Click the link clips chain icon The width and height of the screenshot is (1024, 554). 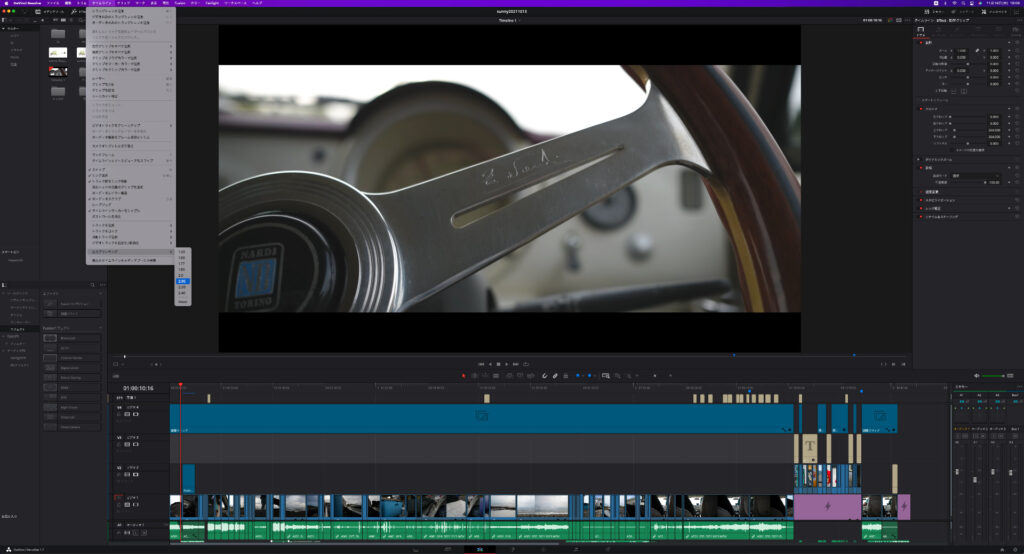(x=555, y=376)
